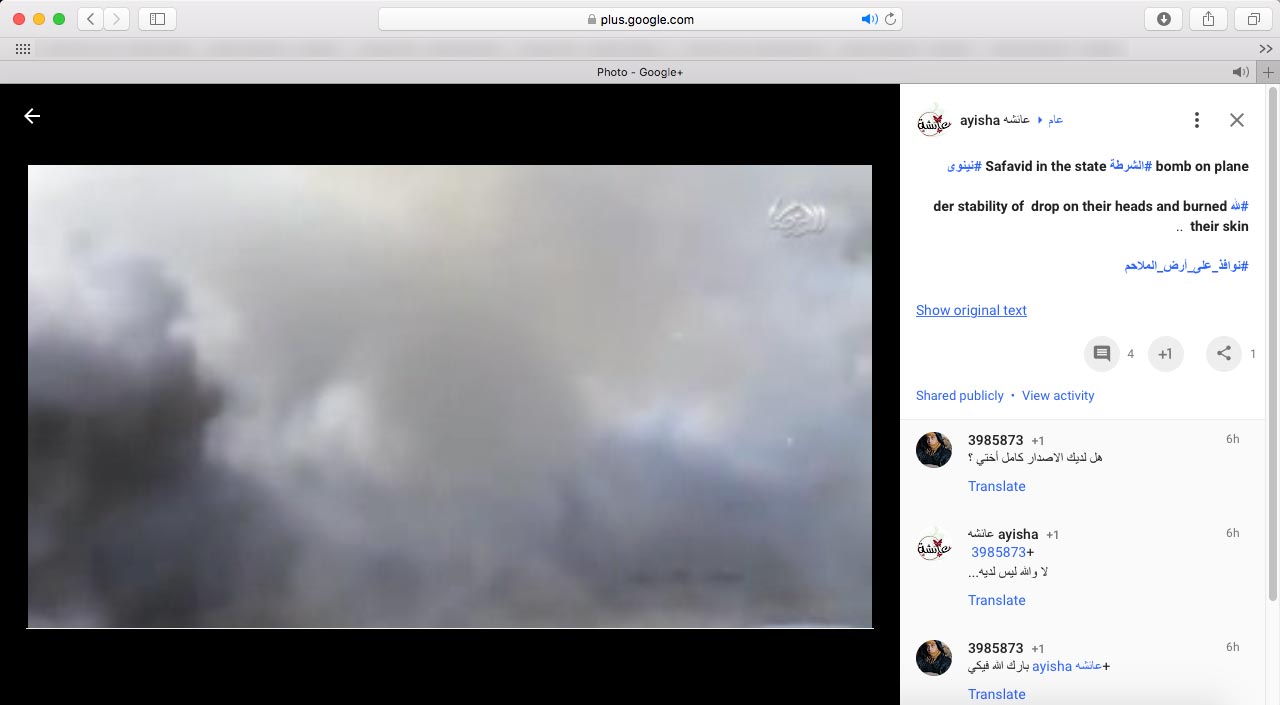Image resolution: width=1280 pixels, height=705 pixels.
Task: Open the three-dot post options menu
Action: pyautogui.click(x=1196, y=120)
